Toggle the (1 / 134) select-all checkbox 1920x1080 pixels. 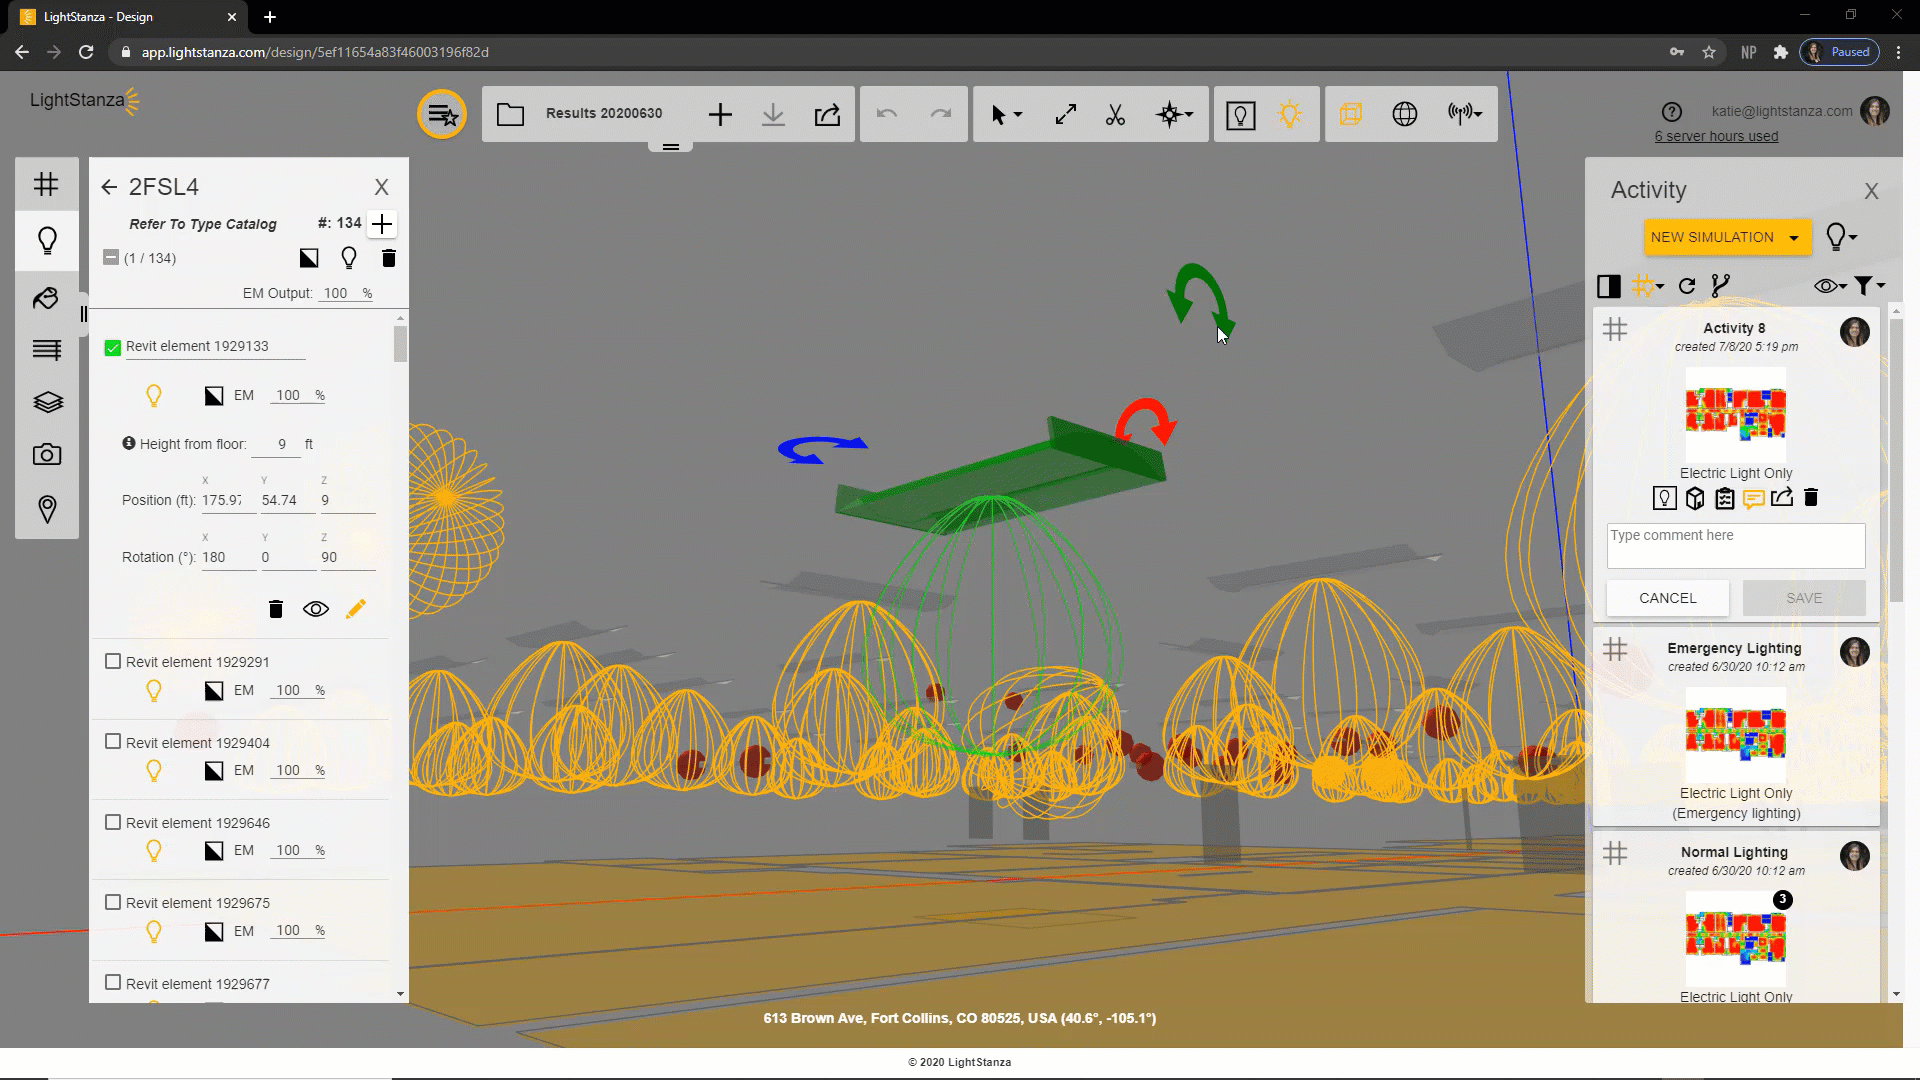pyautogui.click(x=111, y=257)
